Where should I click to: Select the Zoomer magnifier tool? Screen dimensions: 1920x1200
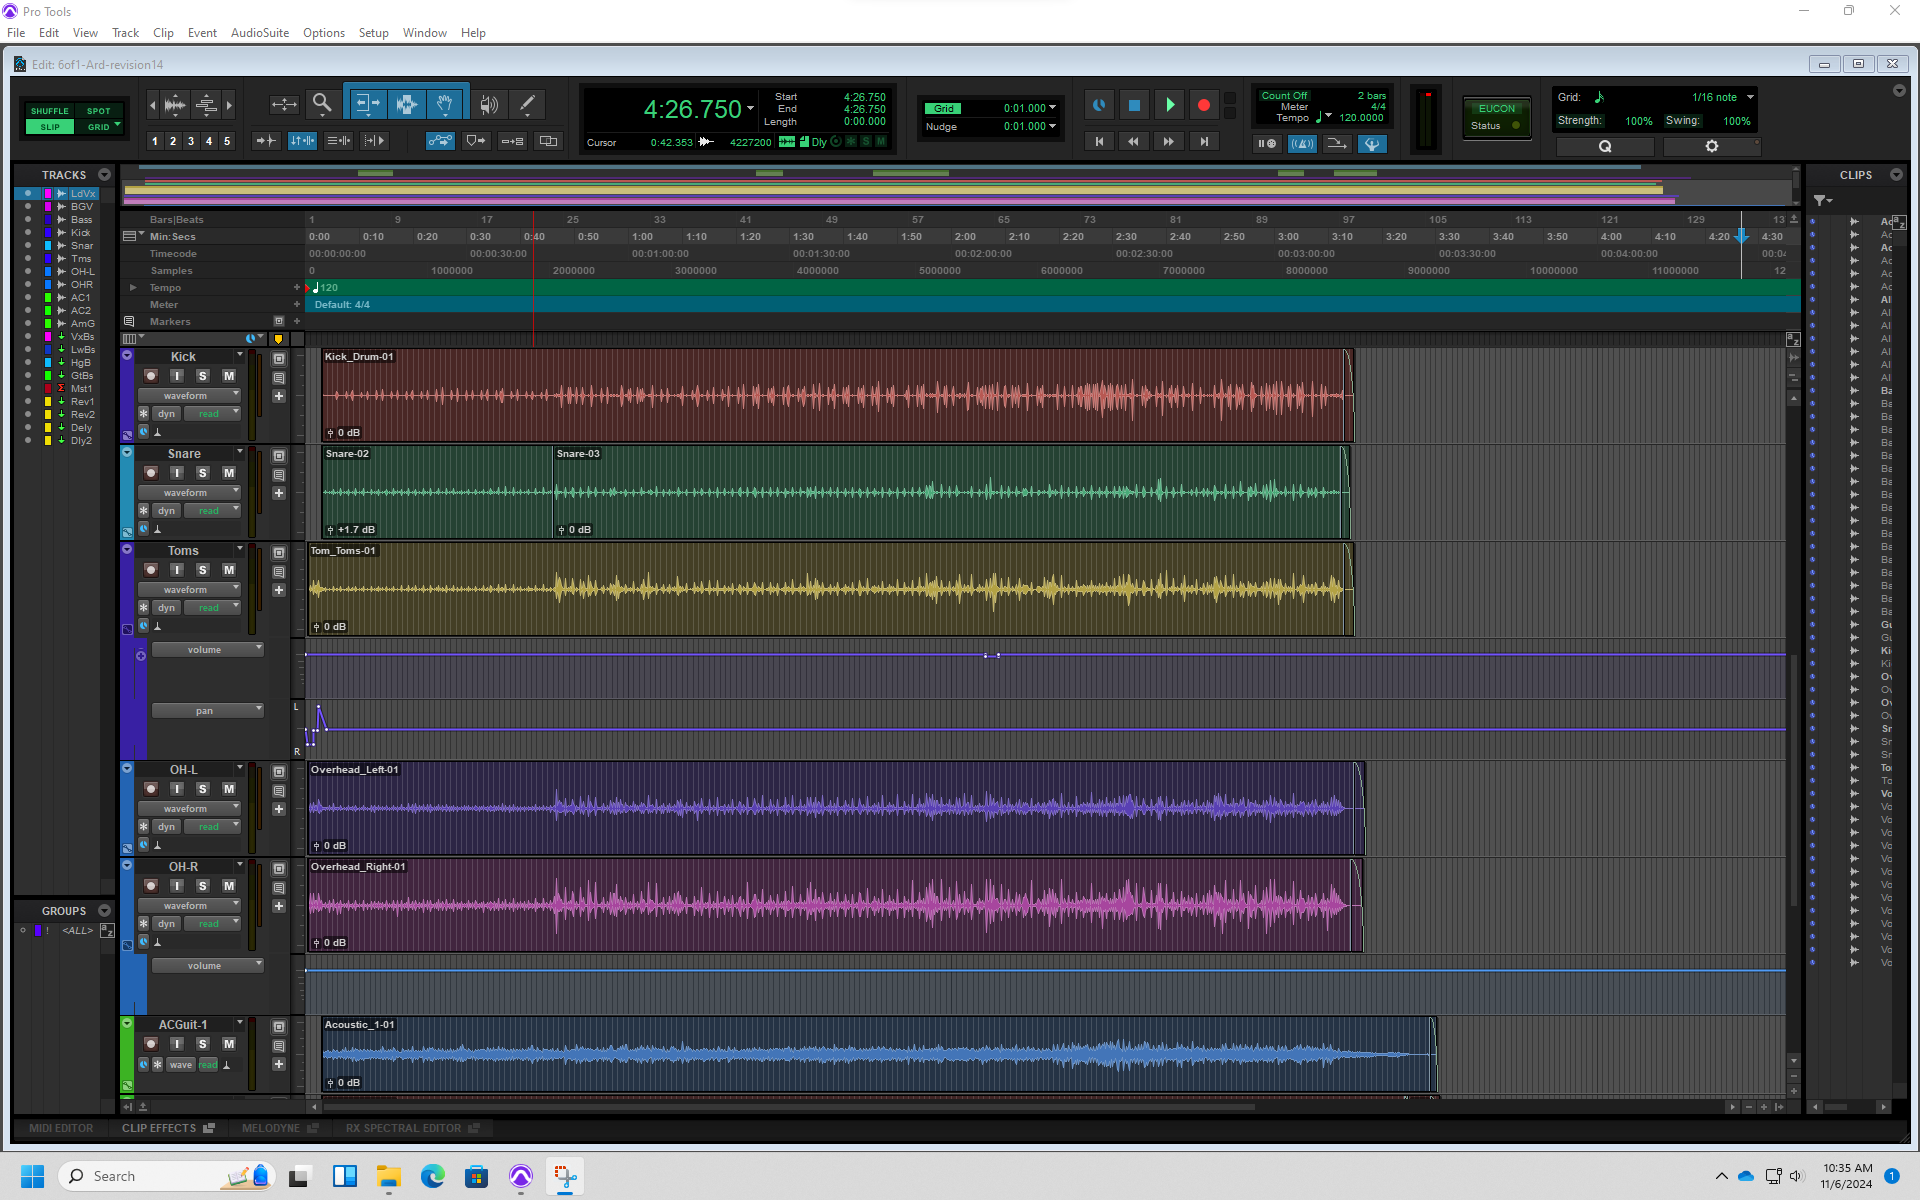click(x=322, y=104)
